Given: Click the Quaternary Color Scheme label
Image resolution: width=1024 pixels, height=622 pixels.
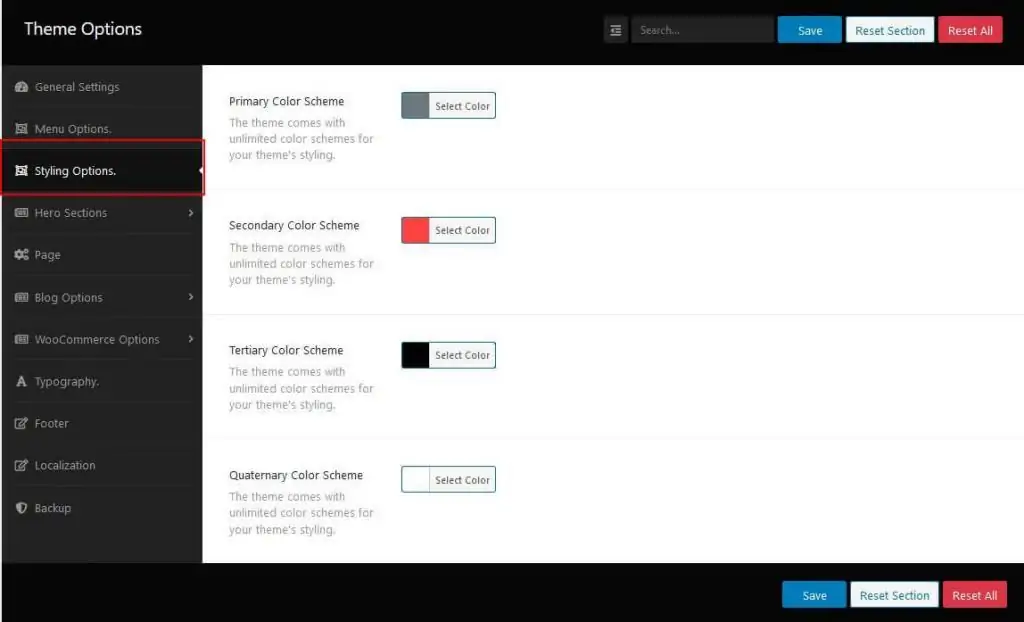Looking at the screenshot, I should click(296, 475).
